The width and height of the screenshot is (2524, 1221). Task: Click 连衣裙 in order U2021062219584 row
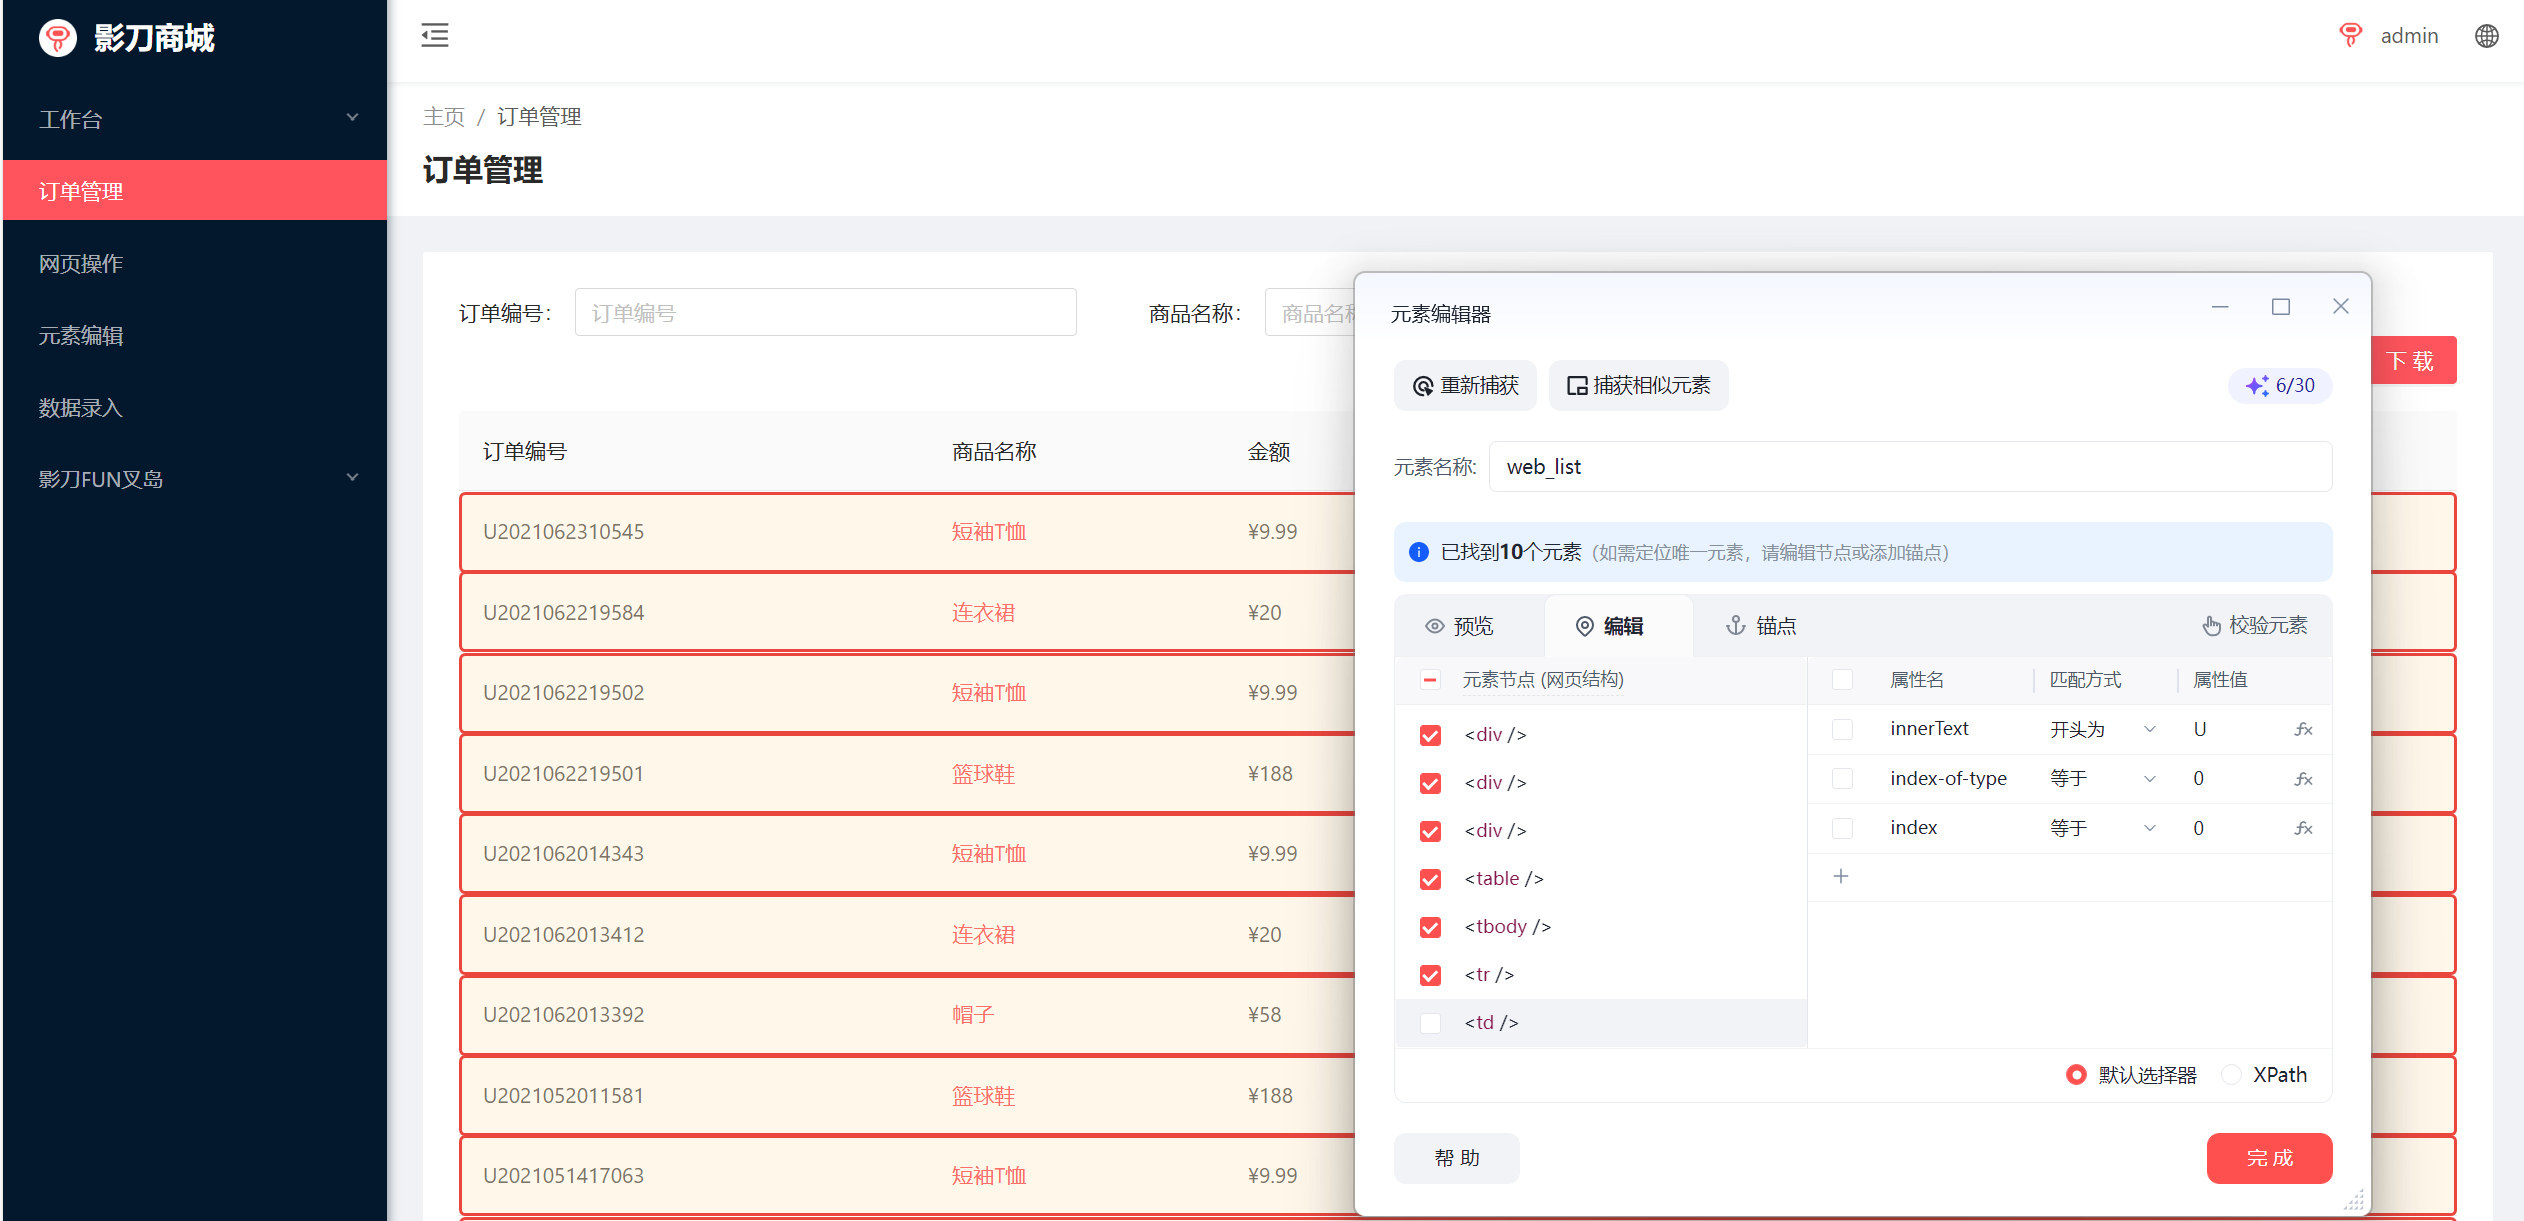[x=983, y=612]
